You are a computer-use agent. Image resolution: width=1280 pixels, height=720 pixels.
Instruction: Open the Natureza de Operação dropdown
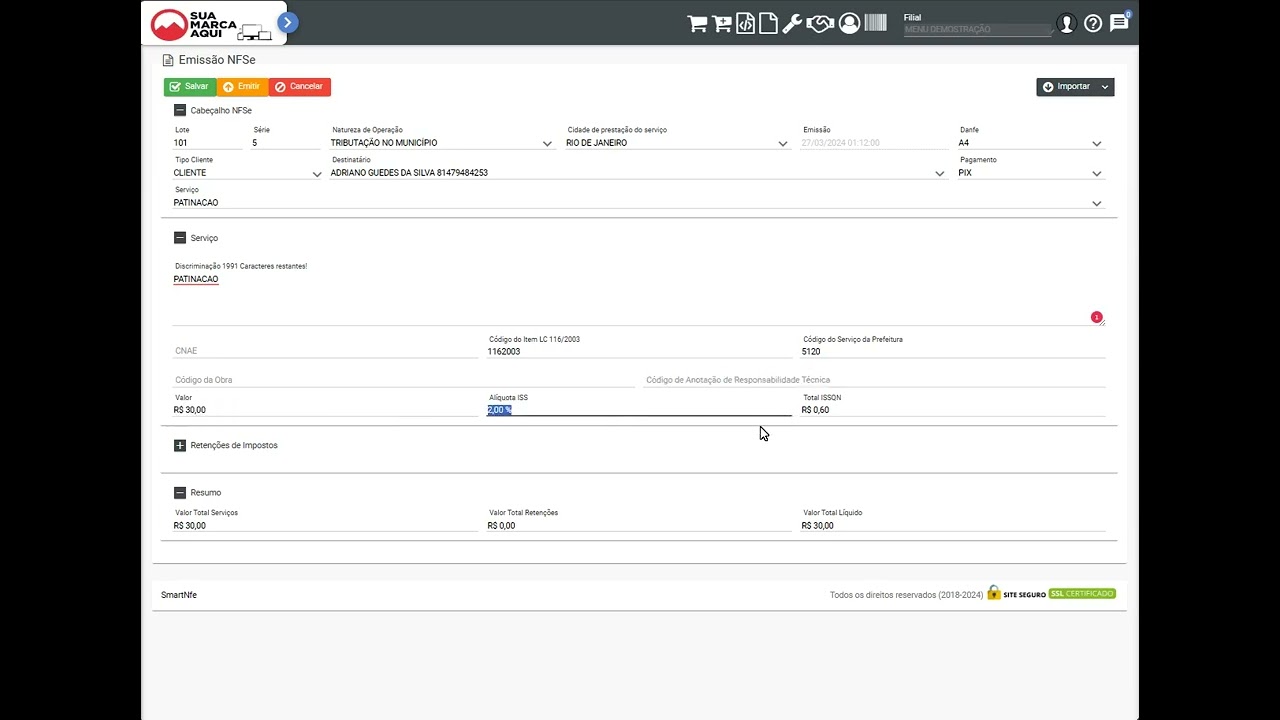tap(442, 143)
